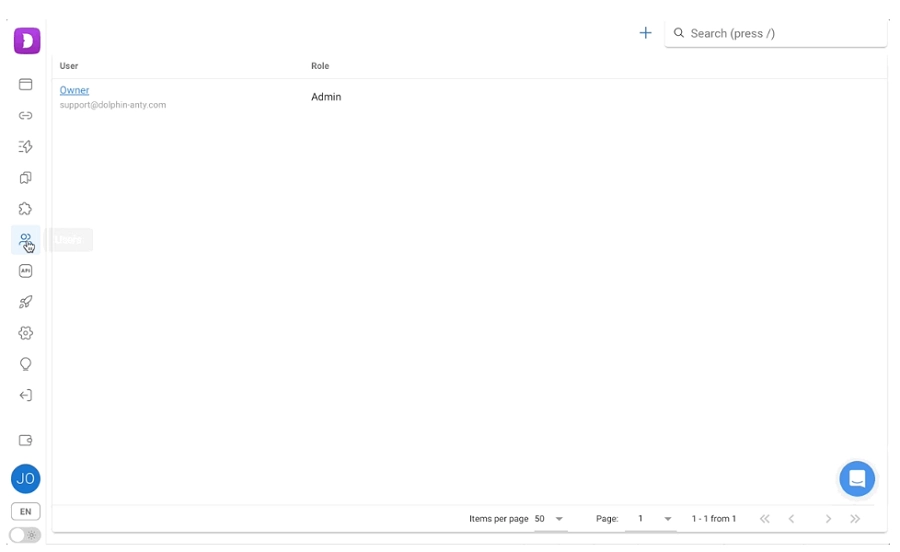Open the EN language selector
The height and width of the screenshot is (552, 900).
pos(26,511)
